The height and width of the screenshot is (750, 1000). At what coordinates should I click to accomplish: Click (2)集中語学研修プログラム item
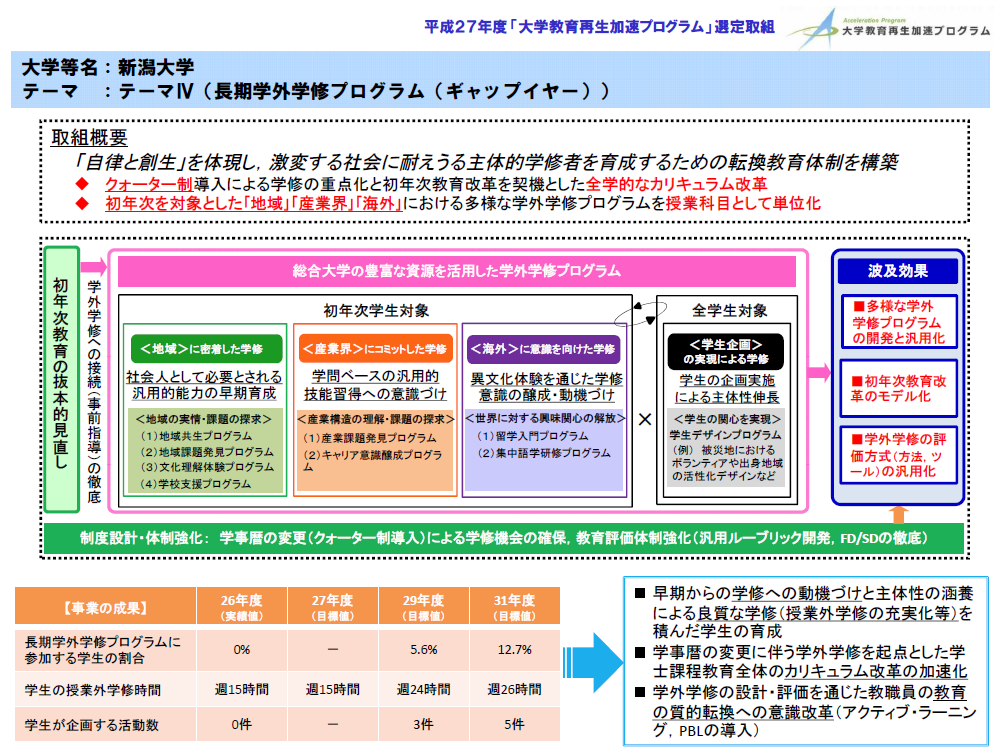tap(543, 453)
